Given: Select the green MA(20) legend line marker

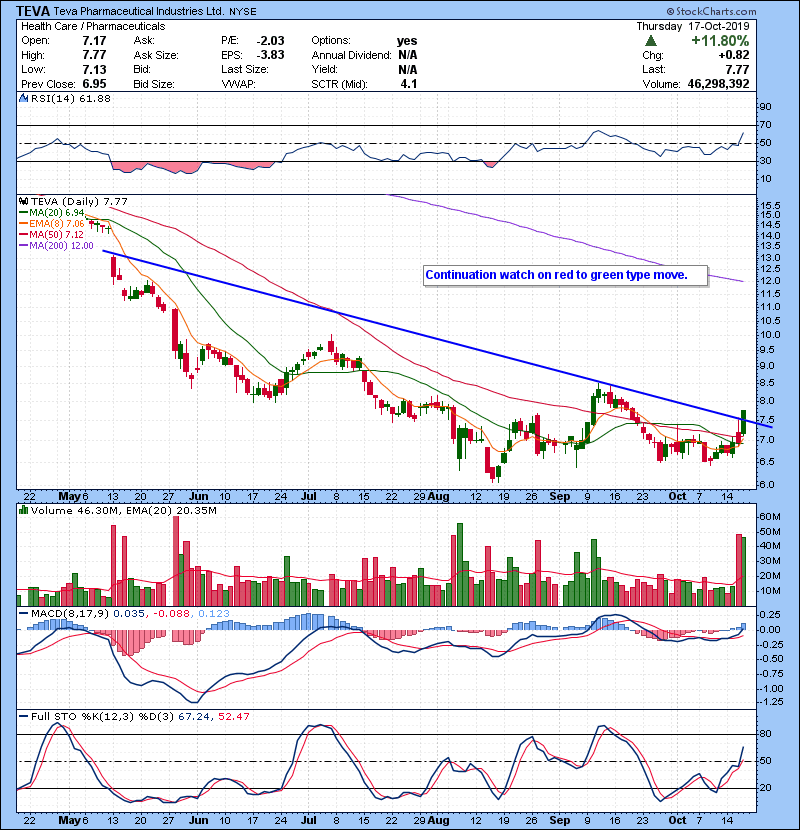Looking at the screenshot, I should (x=24, y=213).
